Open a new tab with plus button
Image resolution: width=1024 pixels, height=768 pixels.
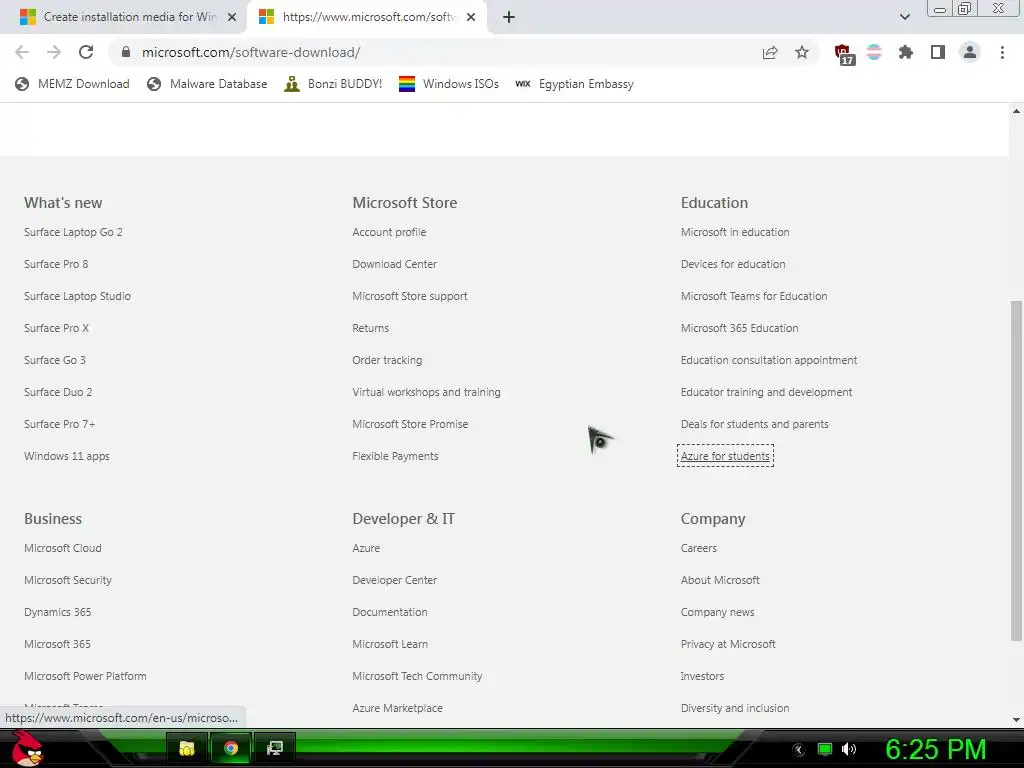click(x=509, y=17)
